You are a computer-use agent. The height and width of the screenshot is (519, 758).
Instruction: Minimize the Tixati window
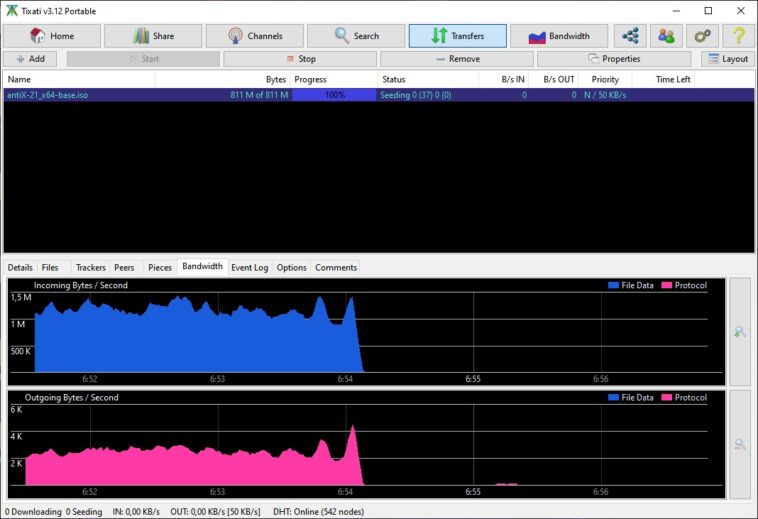[676, 11]
